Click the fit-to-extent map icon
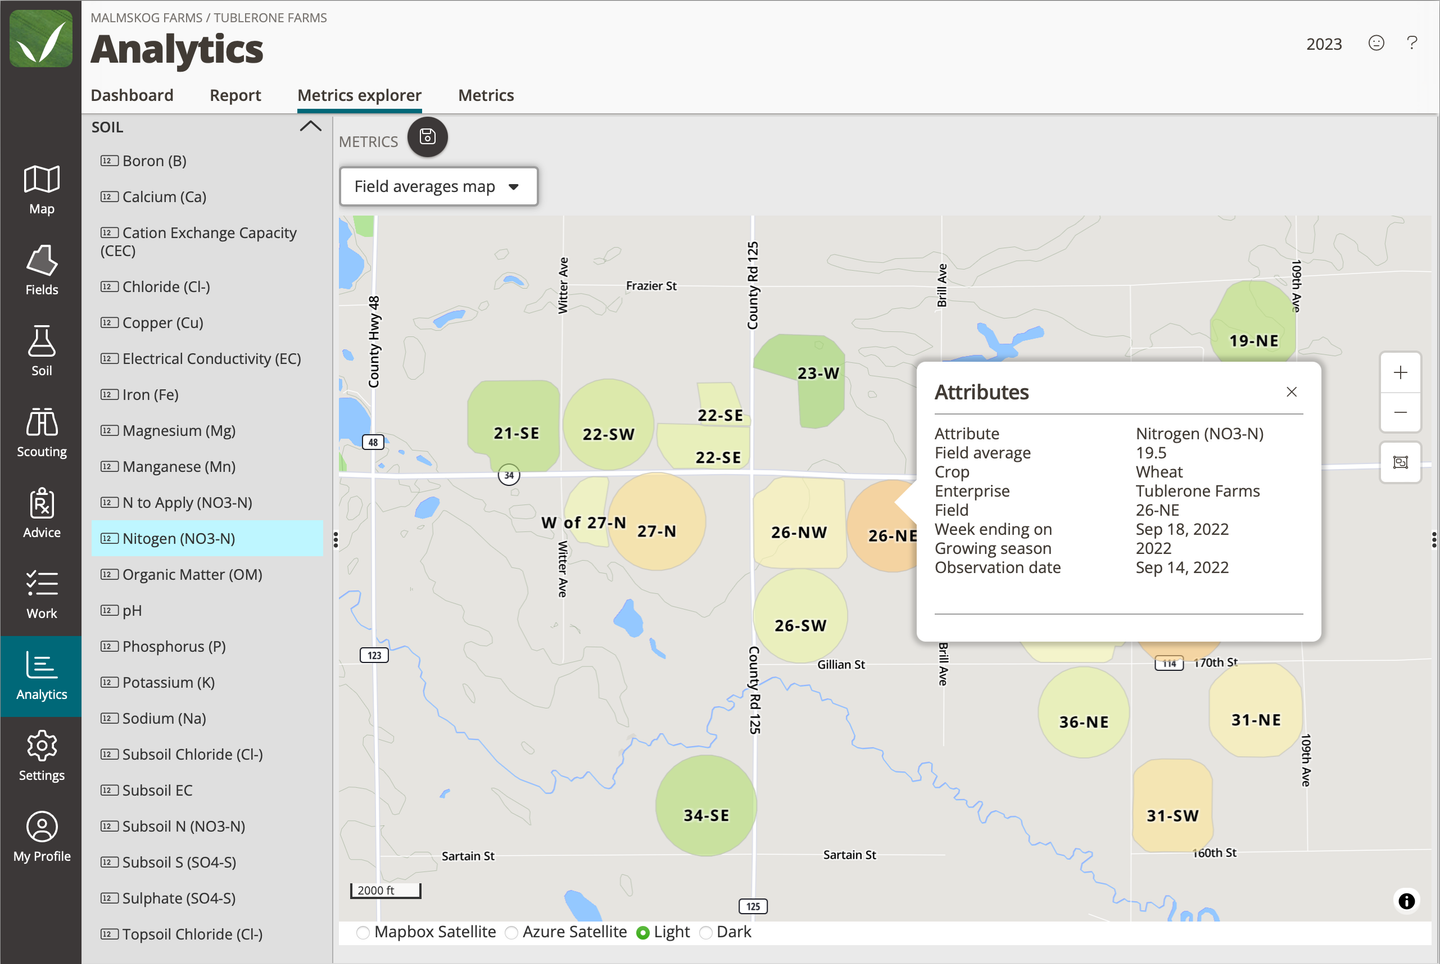Screen dimensions: 1440x964 click(x=1400, y=462)
